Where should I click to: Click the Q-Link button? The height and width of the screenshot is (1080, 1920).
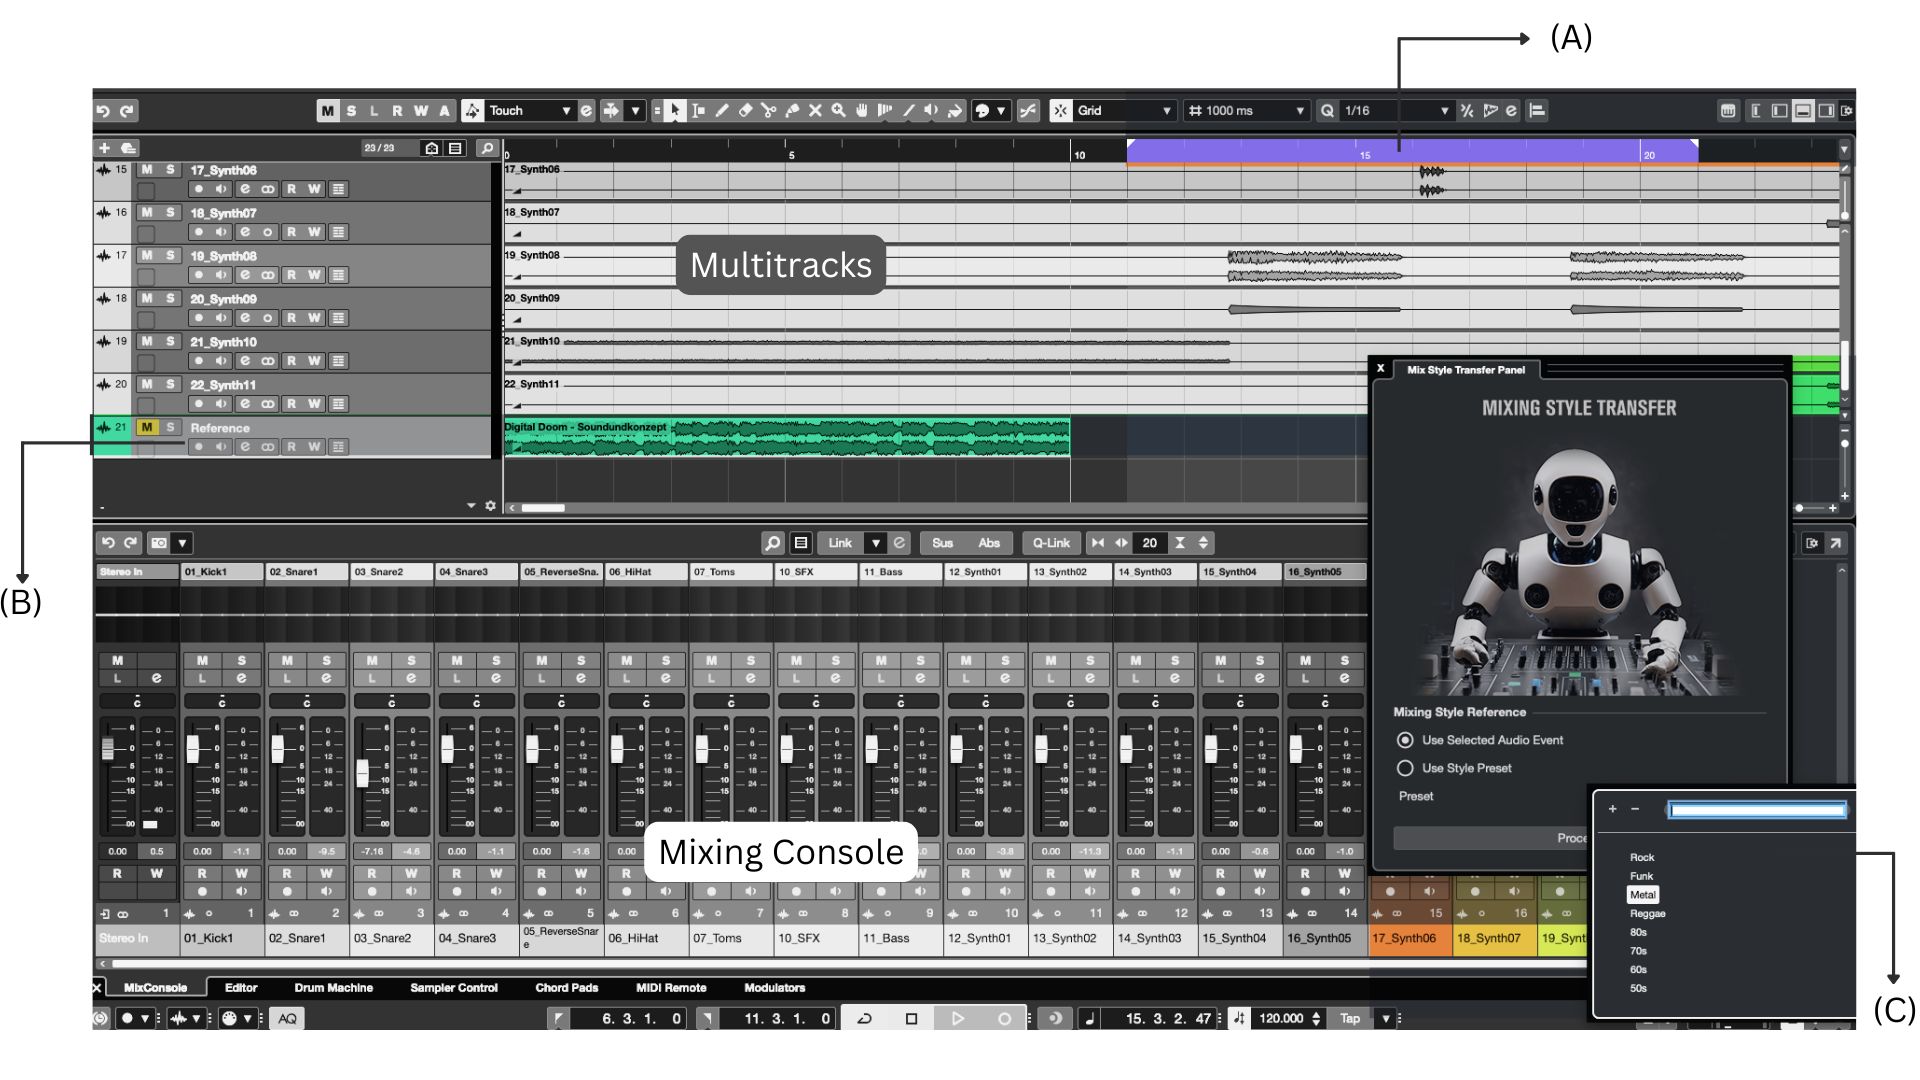[x=1051, y=543]
